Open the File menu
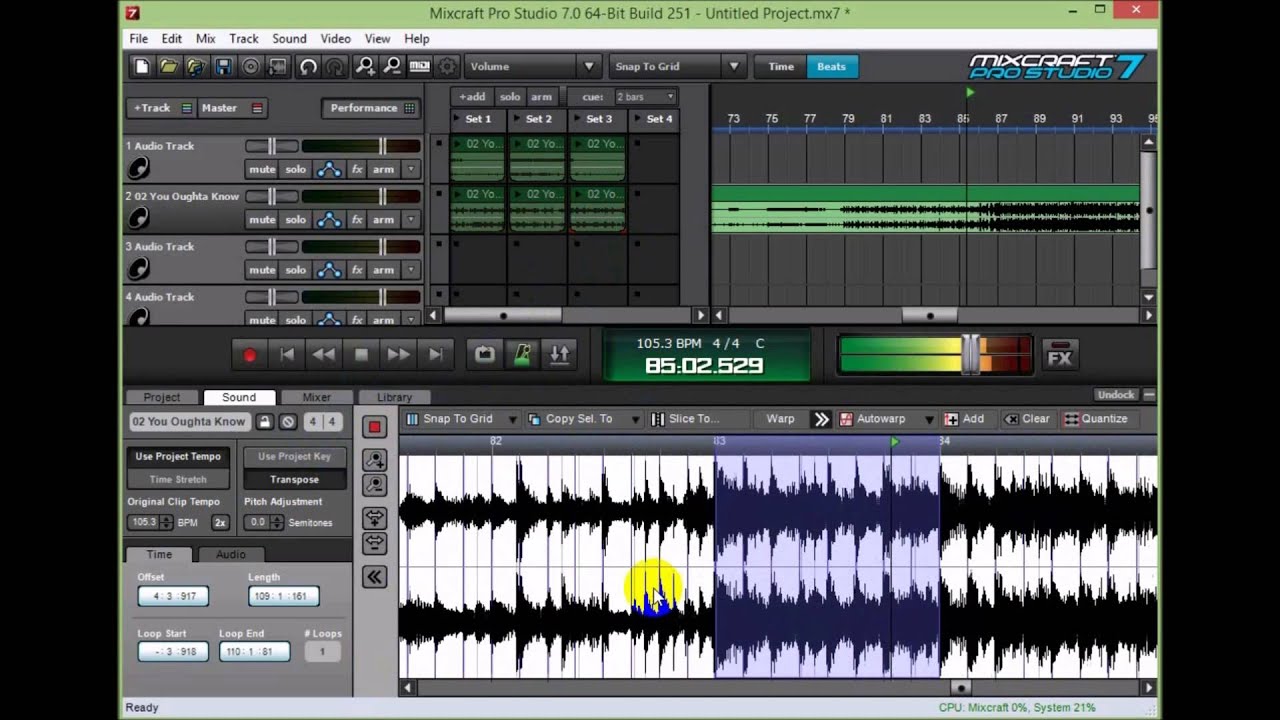The image size is (1280, 720). 138,38
